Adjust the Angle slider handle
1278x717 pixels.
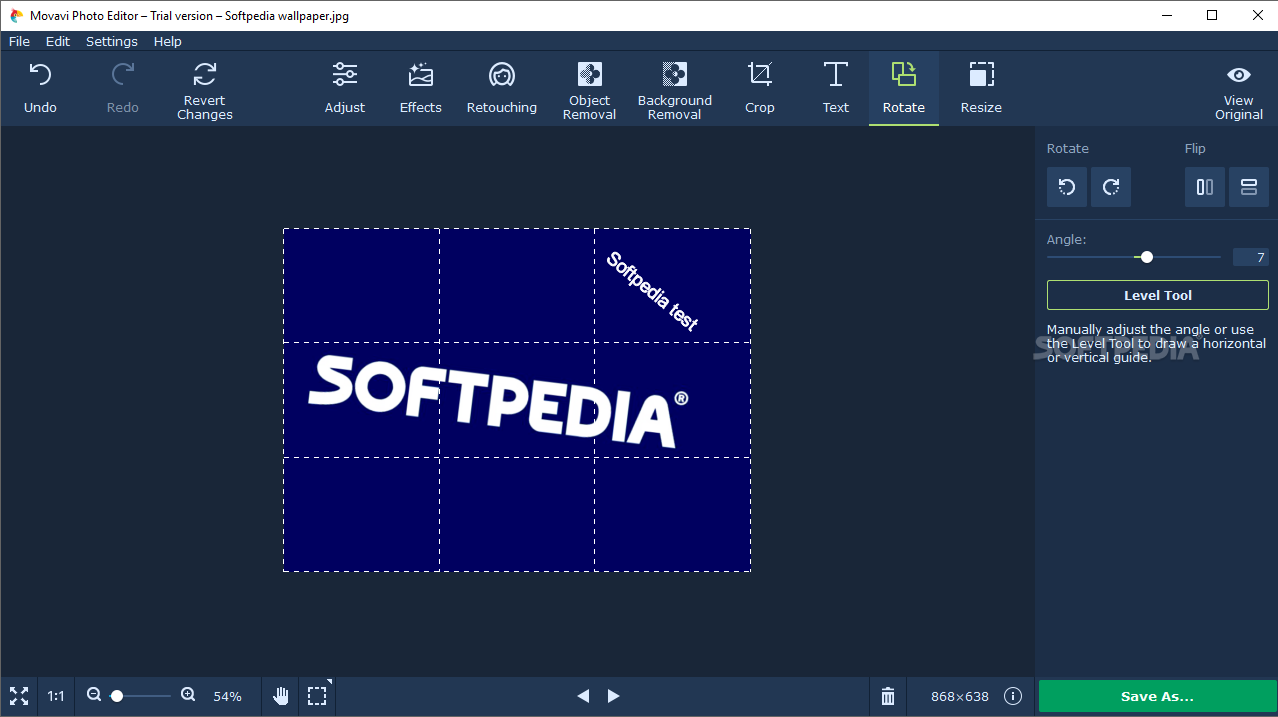tap(1147, 257)
